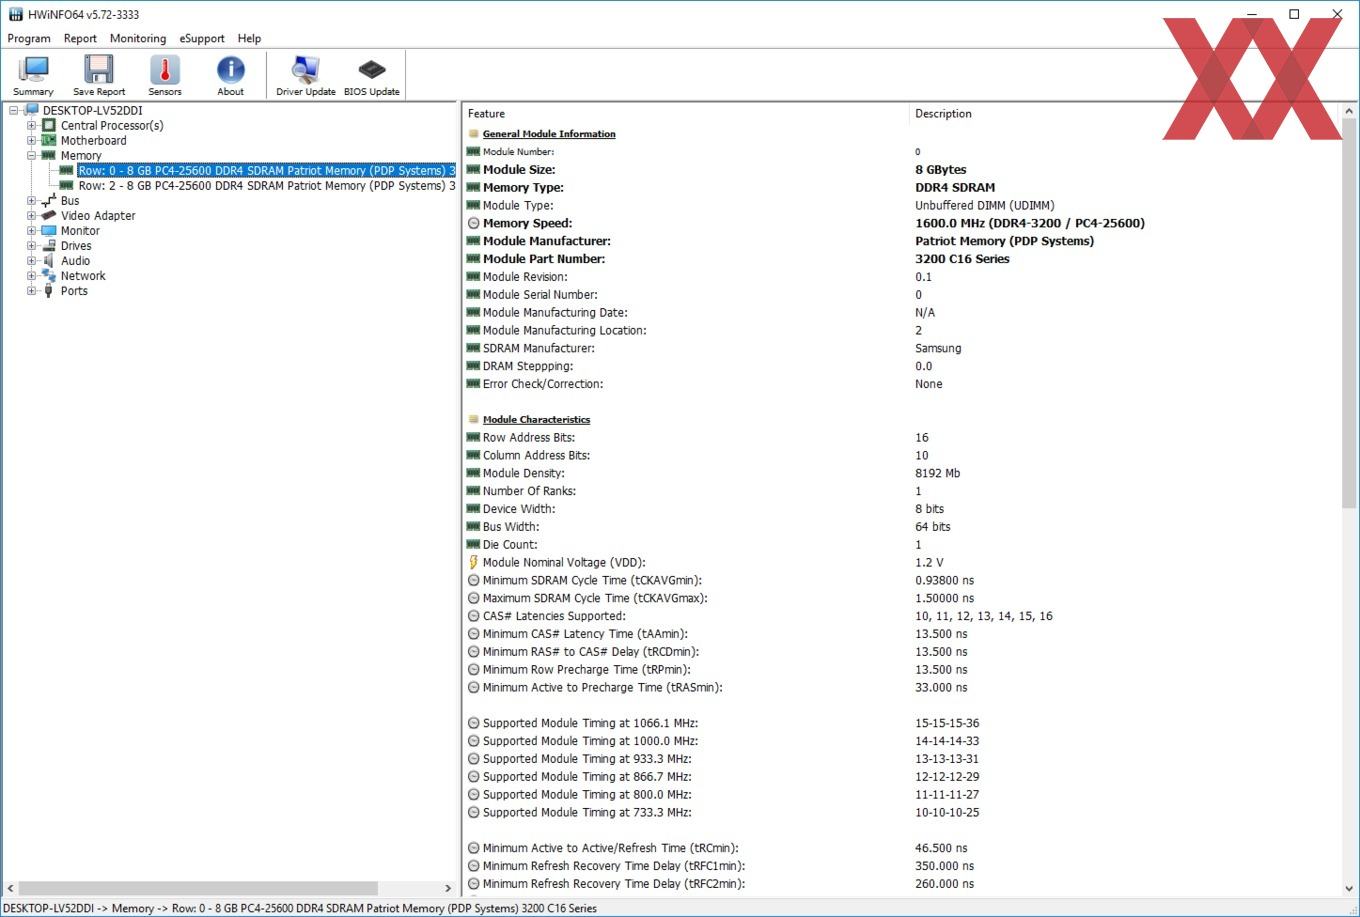Click the tree pane scroll left arrow
Screen dimensions: 1360x917
click(x=11, y=888)
